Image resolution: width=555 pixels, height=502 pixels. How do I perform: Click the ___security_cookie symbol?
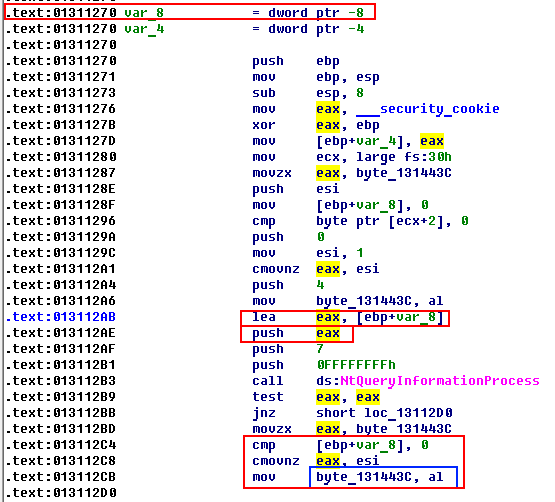click(x=428, y=109)
